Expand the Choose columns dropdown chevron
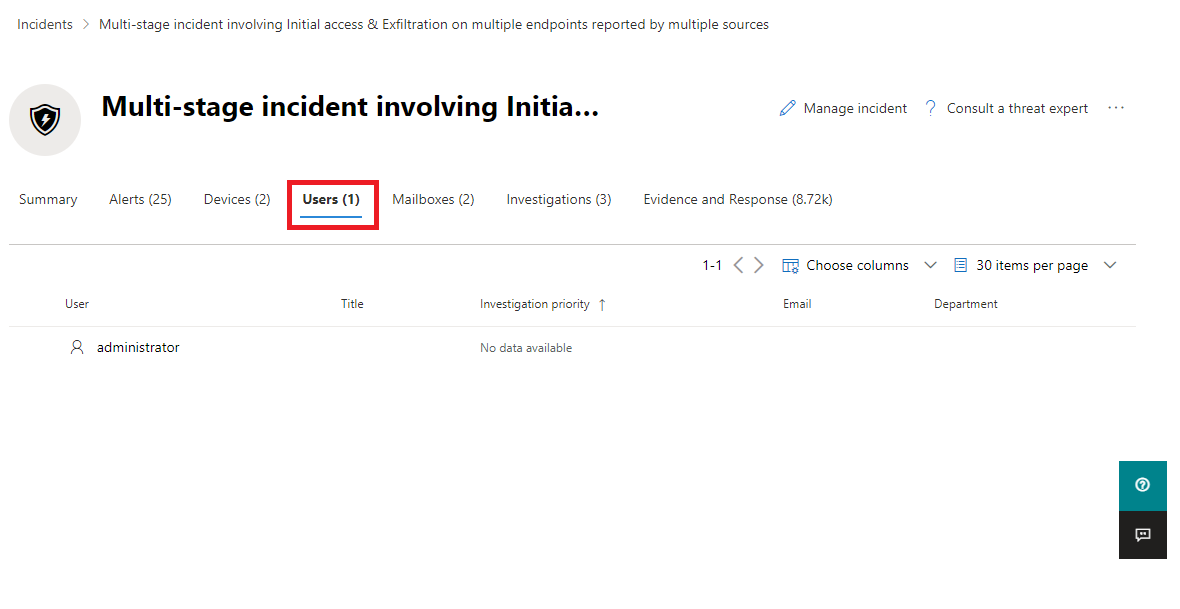Image resolution: width=1180 pixels, height=609 pixels. (x=930, y=265)
